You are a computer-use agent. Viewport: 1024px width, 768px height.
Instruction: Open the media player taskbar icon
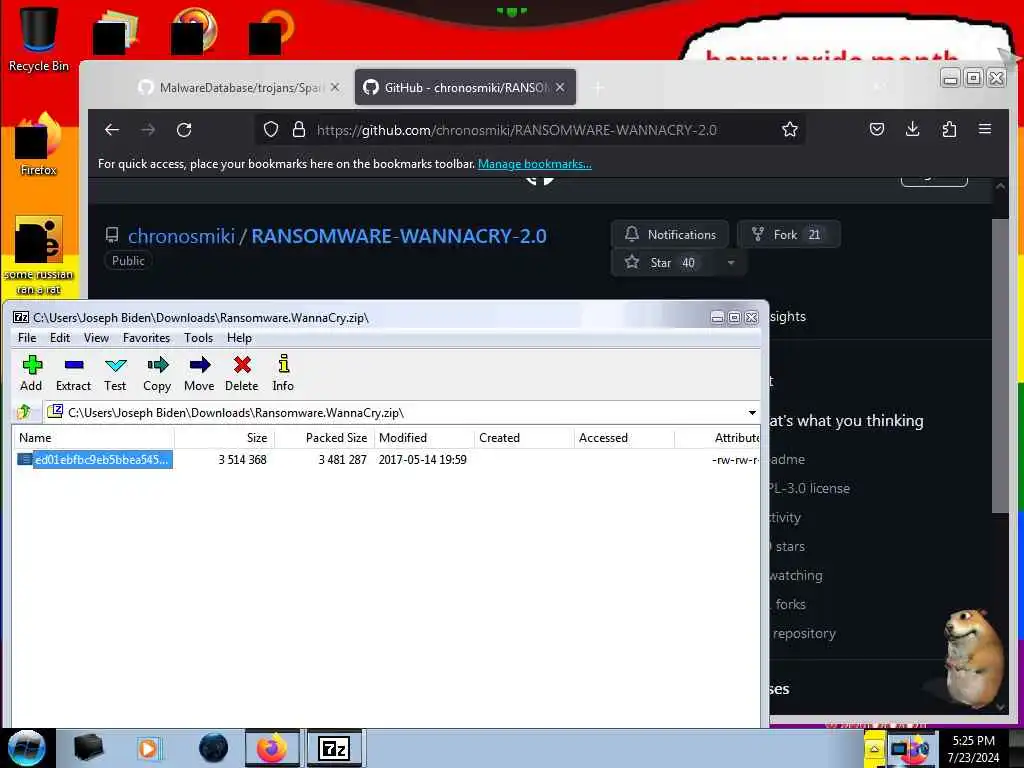pyautogui.click(x=150, y=748)
